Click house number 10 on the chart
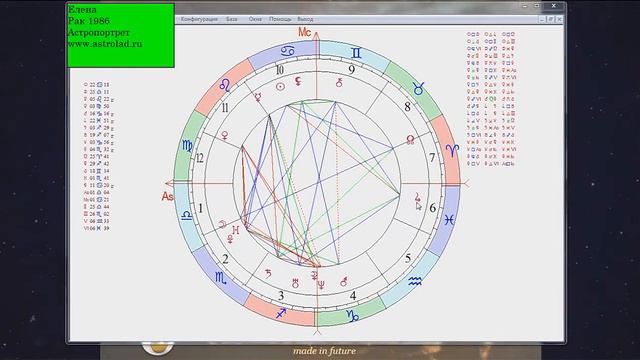 280,70
